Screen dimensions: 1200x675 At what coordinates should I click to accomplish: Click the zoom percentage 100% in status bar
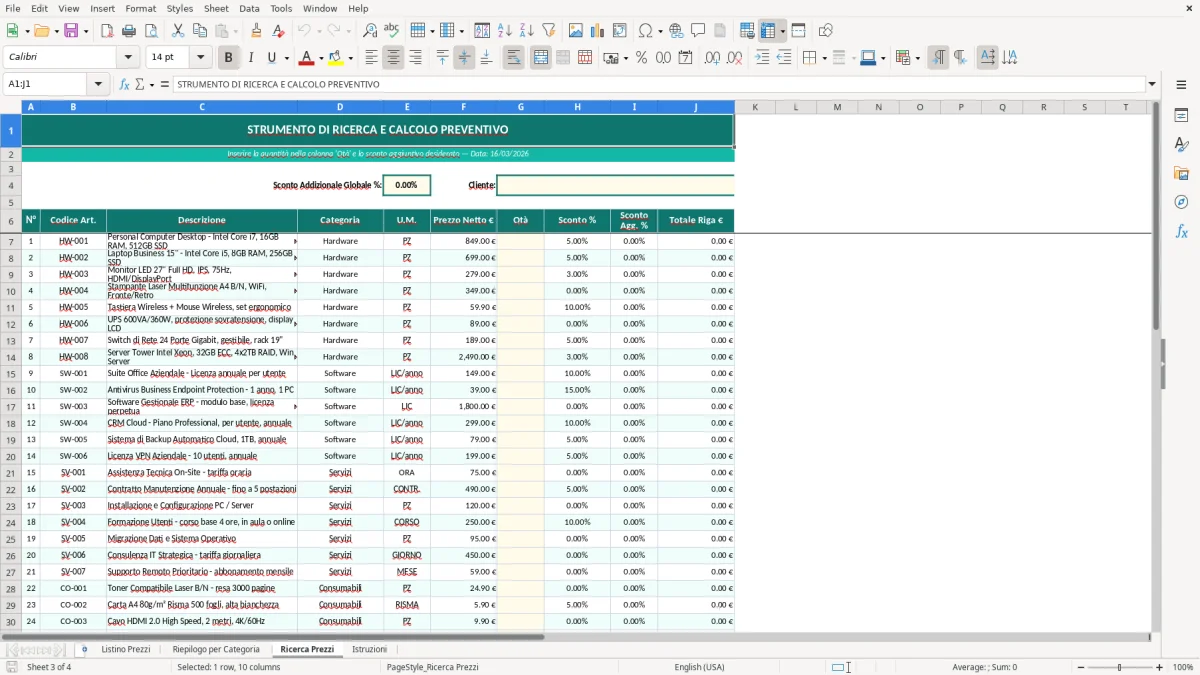point(1183,667)
